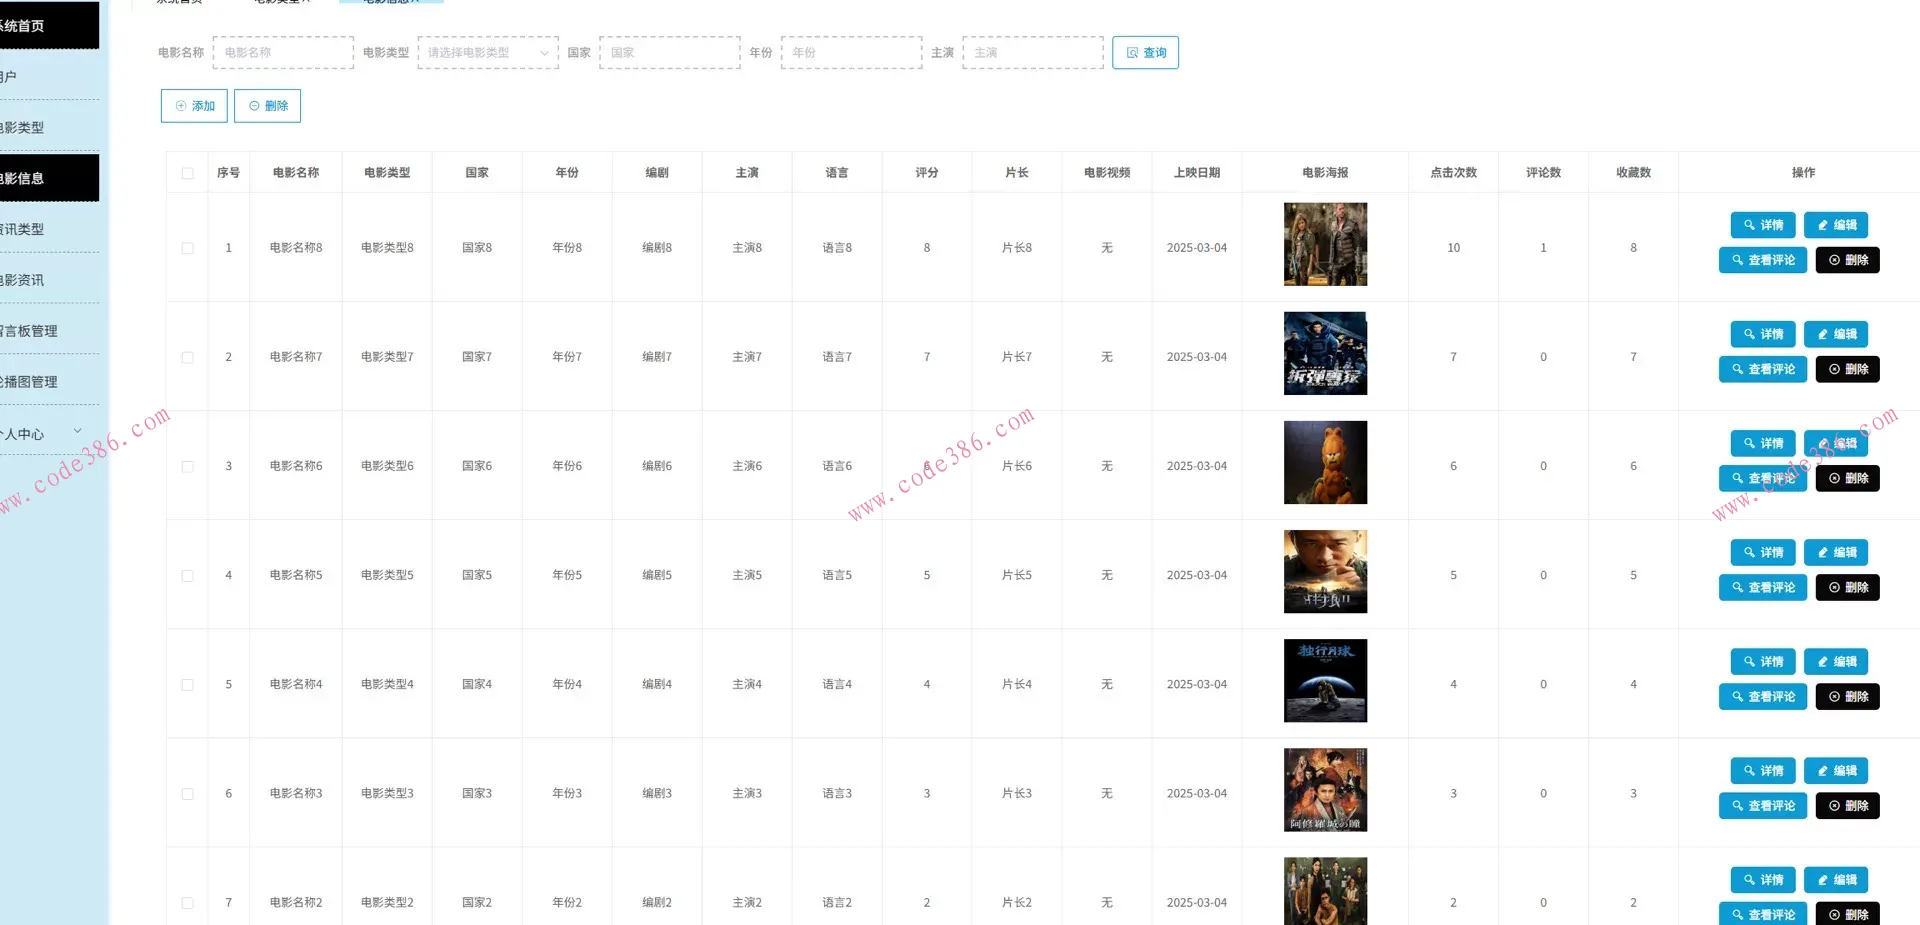Click the pencil icon in row 6 编辑
Viewport: 1920px width, 925px height.
click(x=1823, y=771)
